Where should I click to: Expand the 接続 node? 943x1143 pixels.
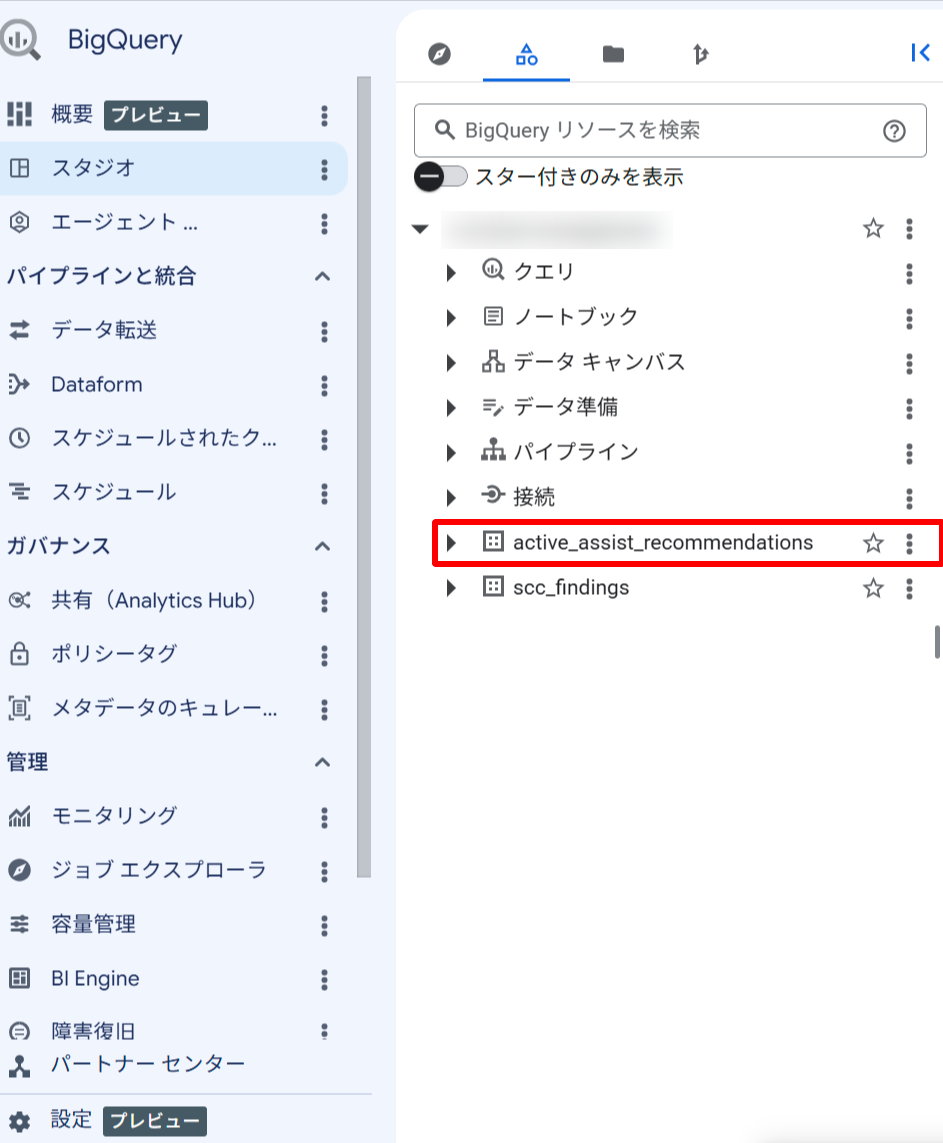point(451,498)
